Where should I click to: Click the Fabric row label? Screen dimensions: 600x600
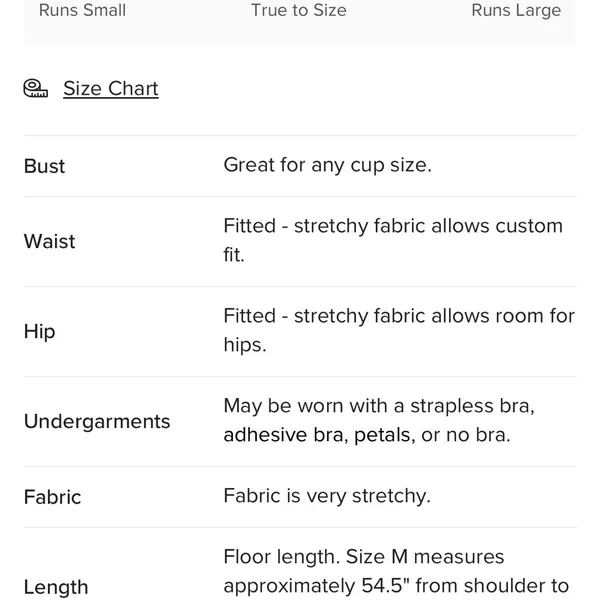click(52, 497)
